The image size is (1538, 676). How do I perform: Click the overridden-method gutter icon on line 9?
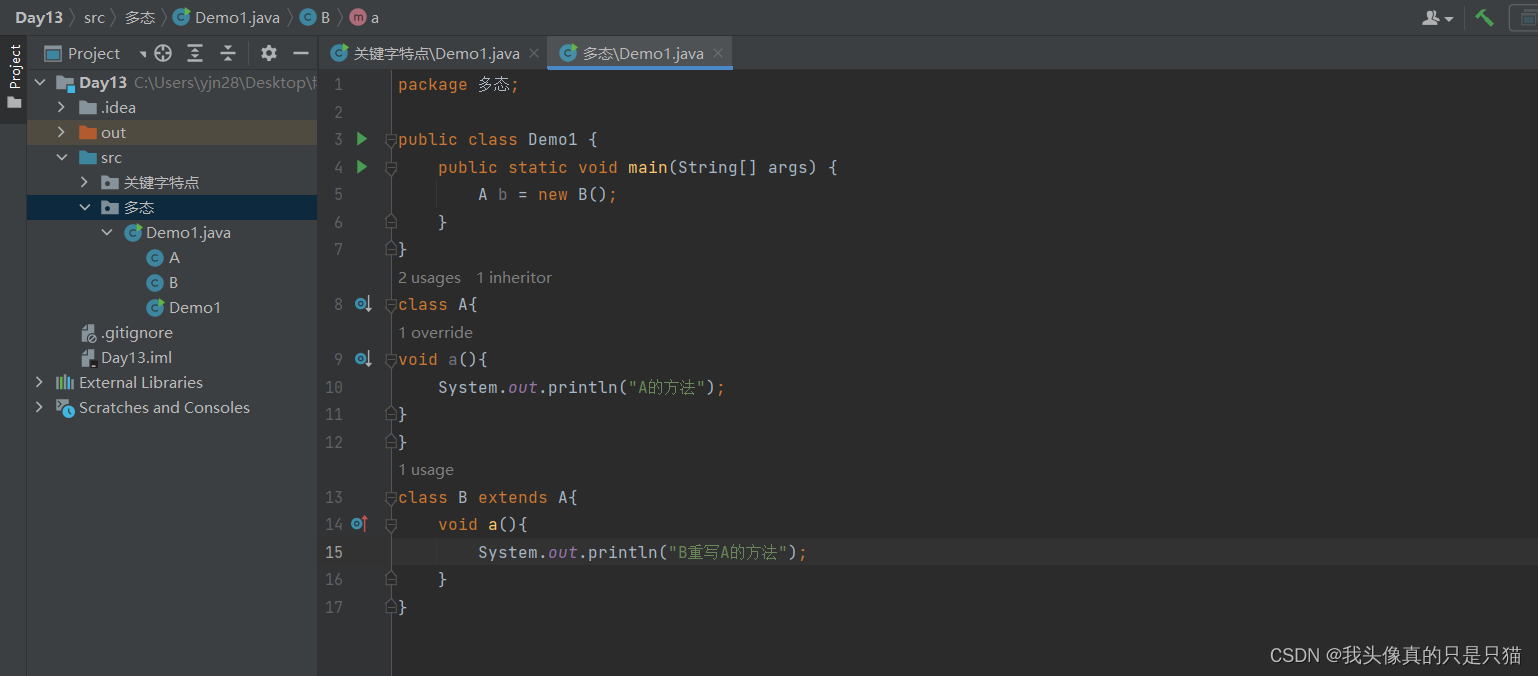tap(363, 358)
